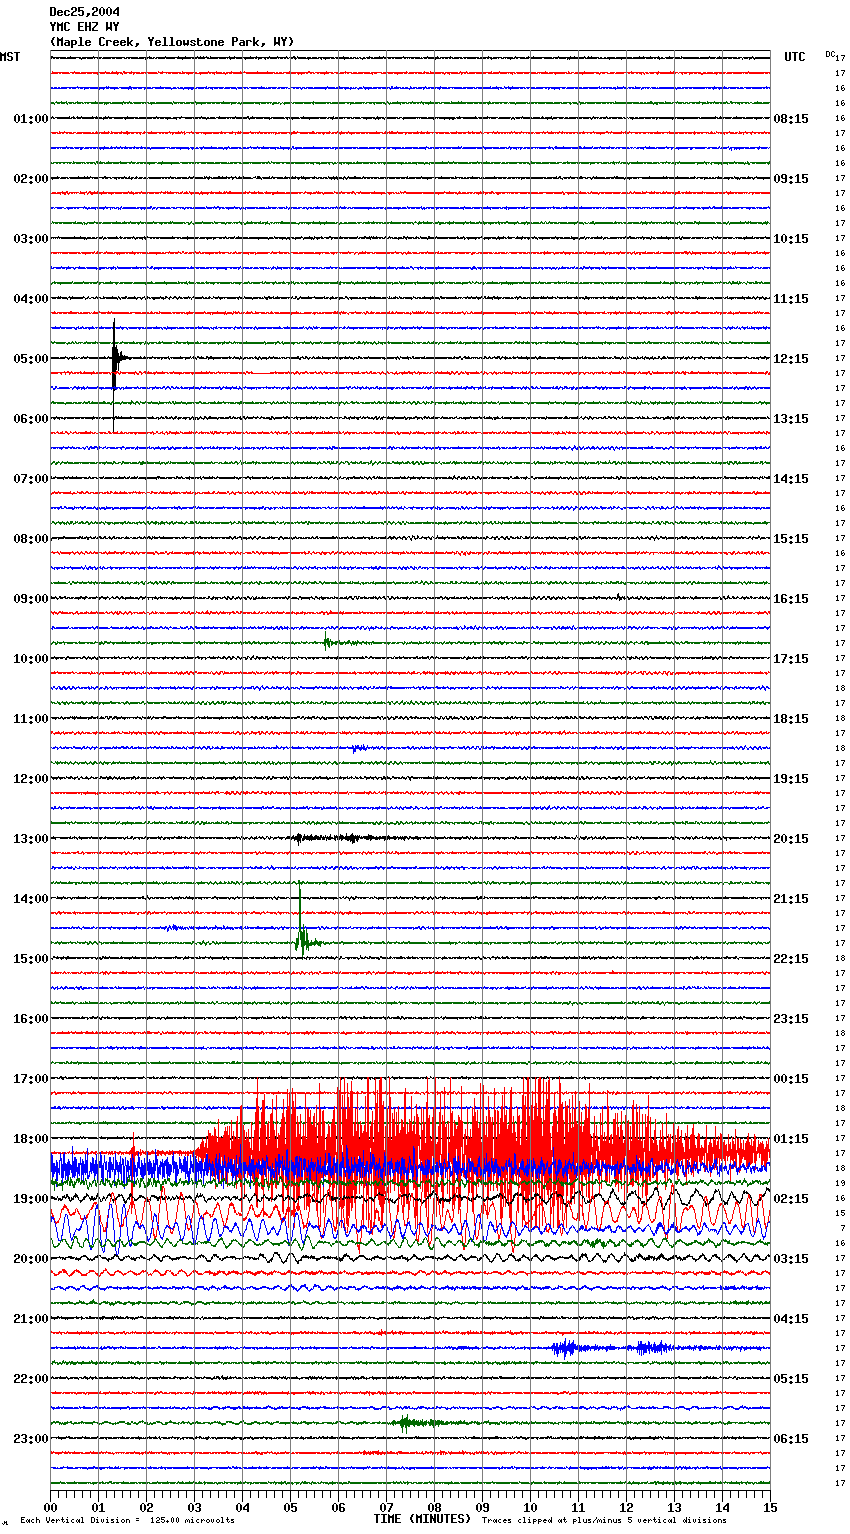
Task: Click the 20:15 UTC time label
Action: tap(791, 839)
